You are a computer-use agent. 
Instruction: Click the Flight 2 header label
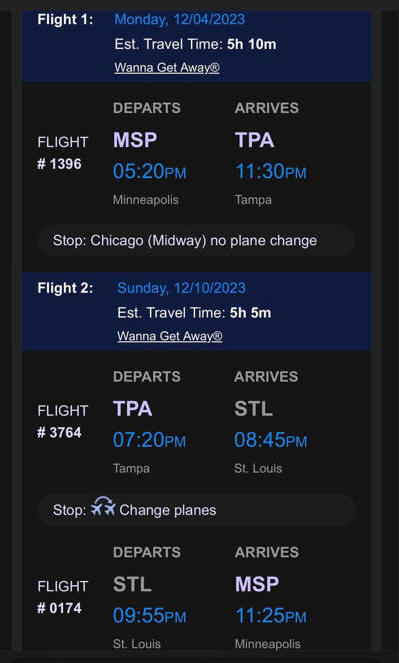[x=66, y=288]
